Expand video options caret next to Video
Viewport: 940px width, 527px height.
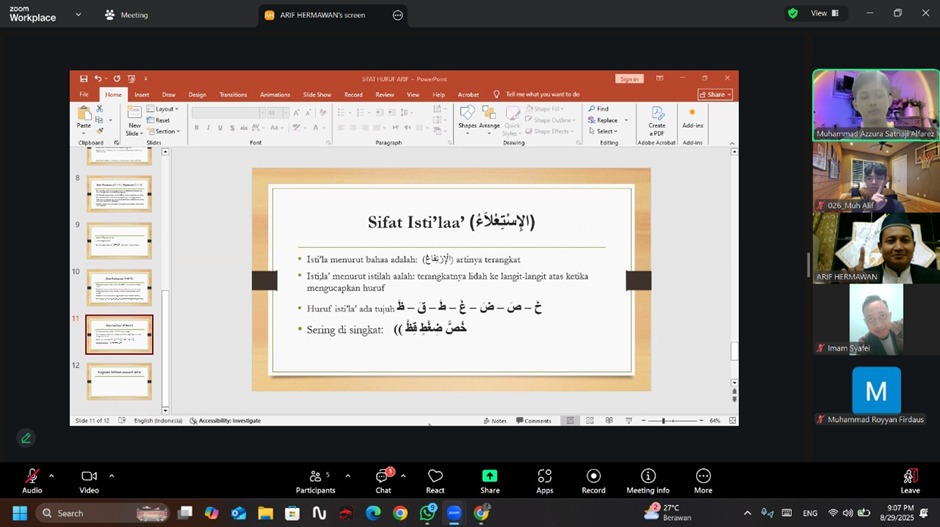(x=111, y=476)
